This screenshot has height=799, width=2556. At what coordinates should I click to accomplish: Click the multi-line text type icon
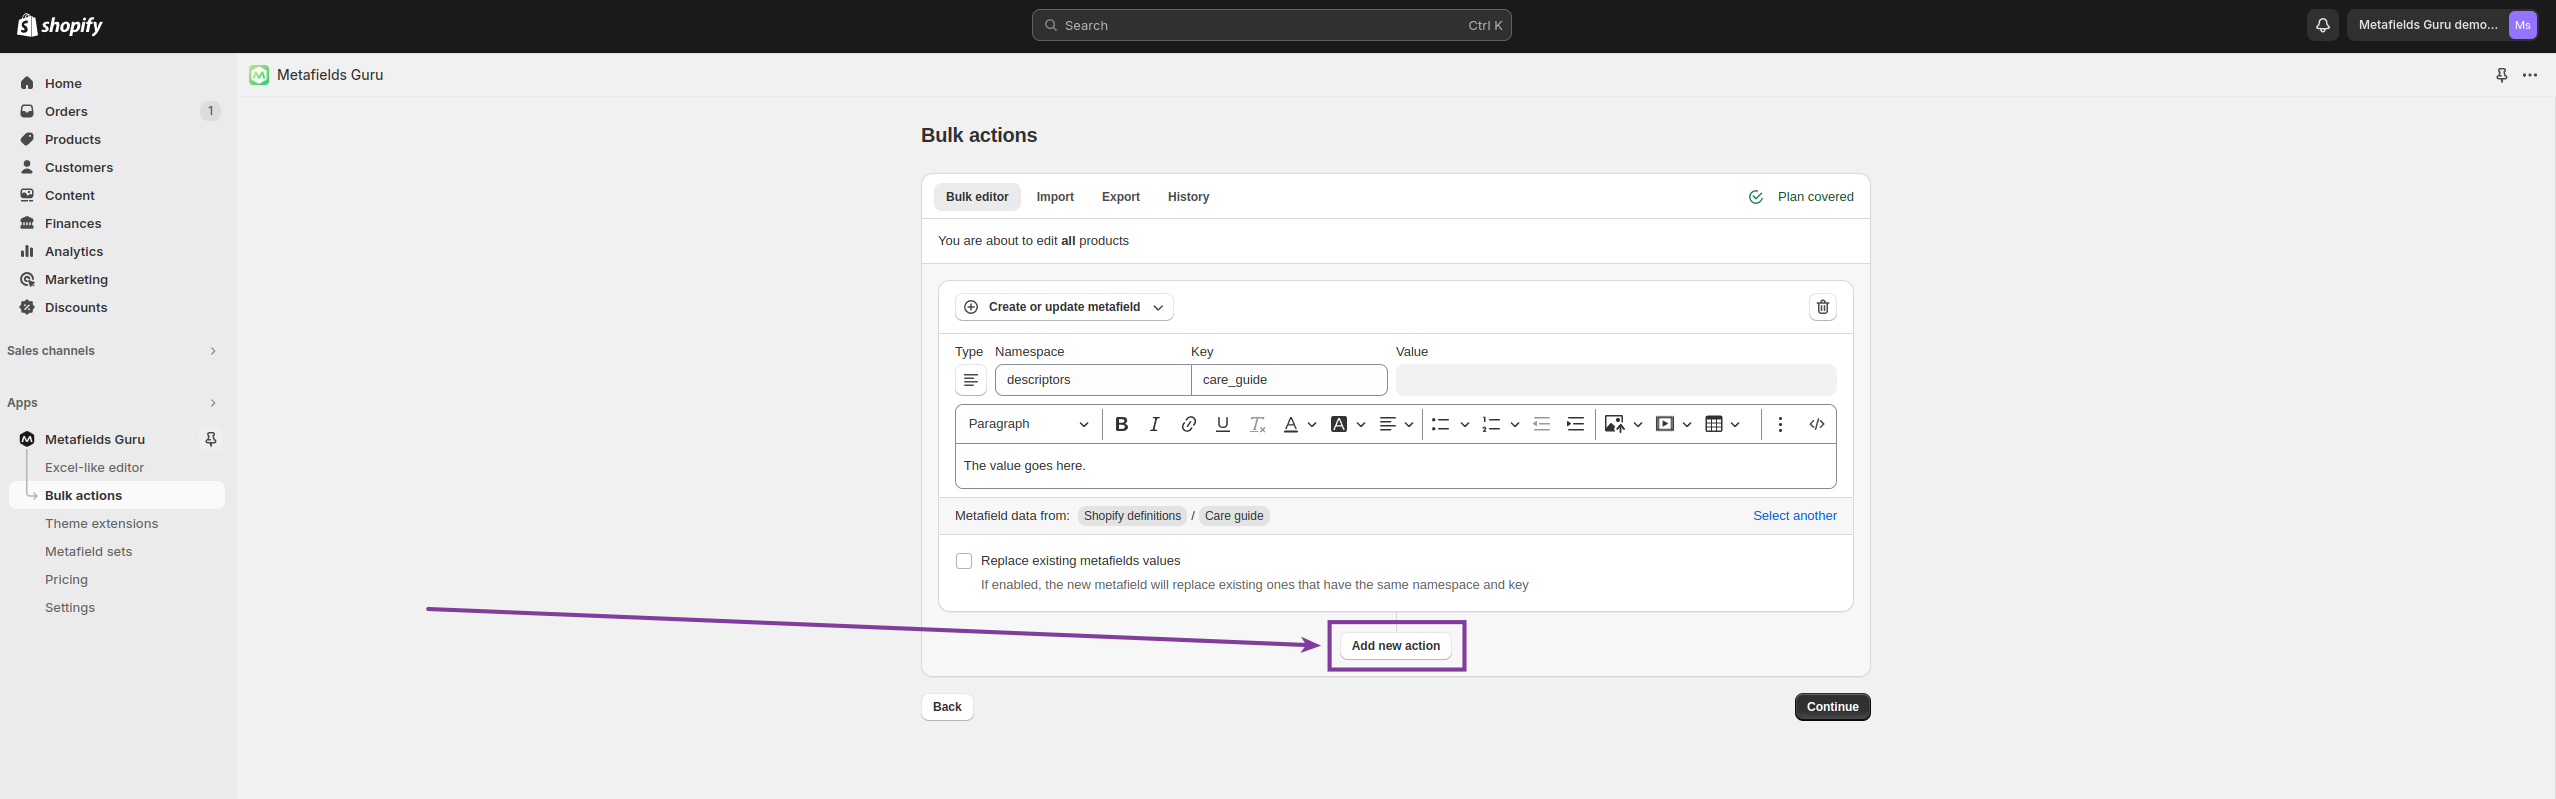(x=970, y=380)
